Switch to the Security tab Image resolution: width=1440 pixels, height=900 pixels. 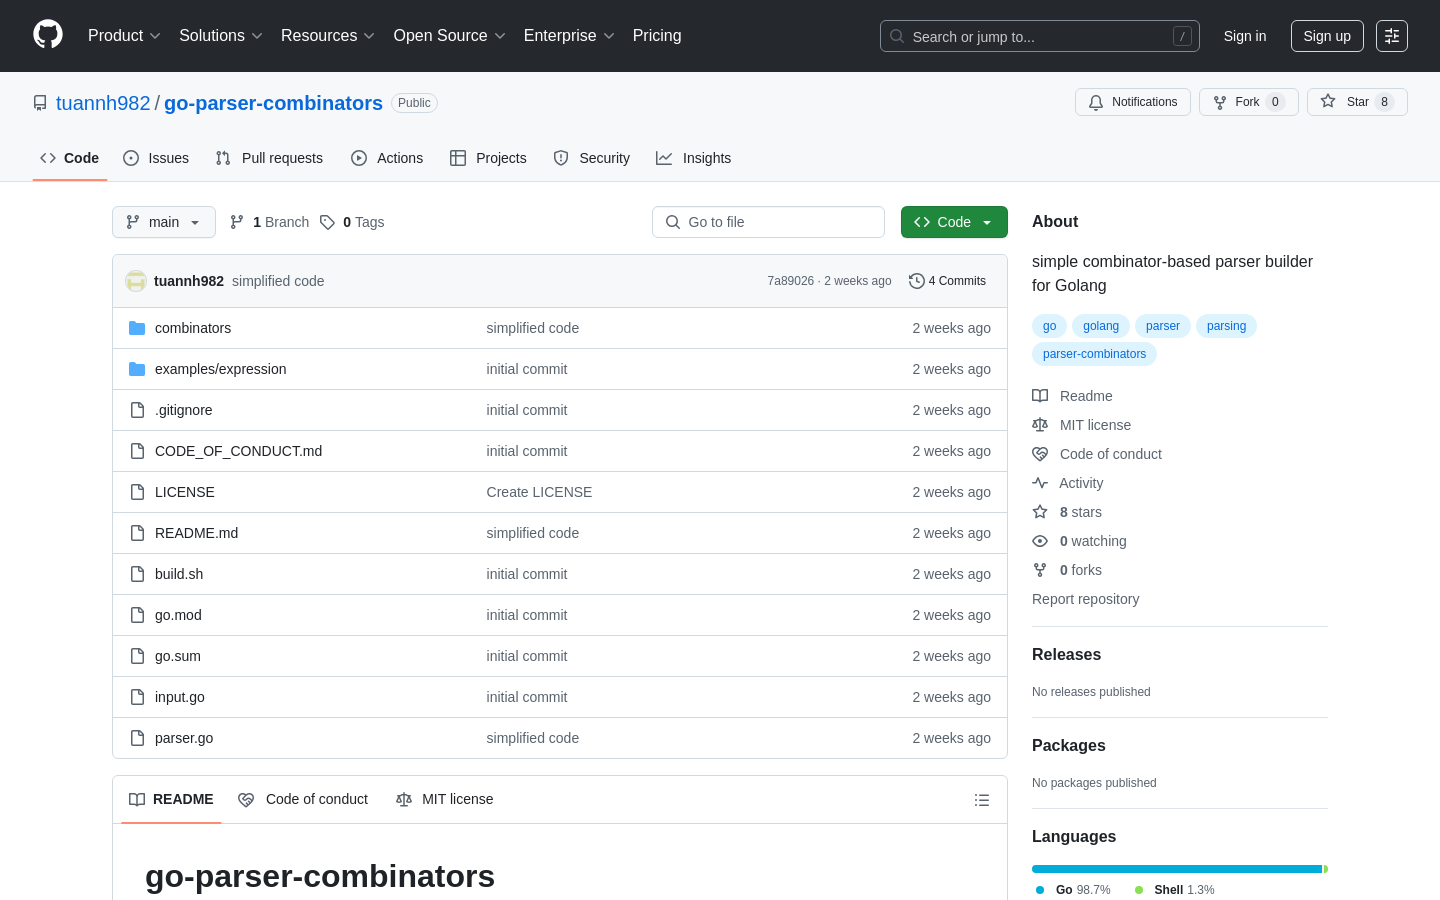[x=592, y=158]
